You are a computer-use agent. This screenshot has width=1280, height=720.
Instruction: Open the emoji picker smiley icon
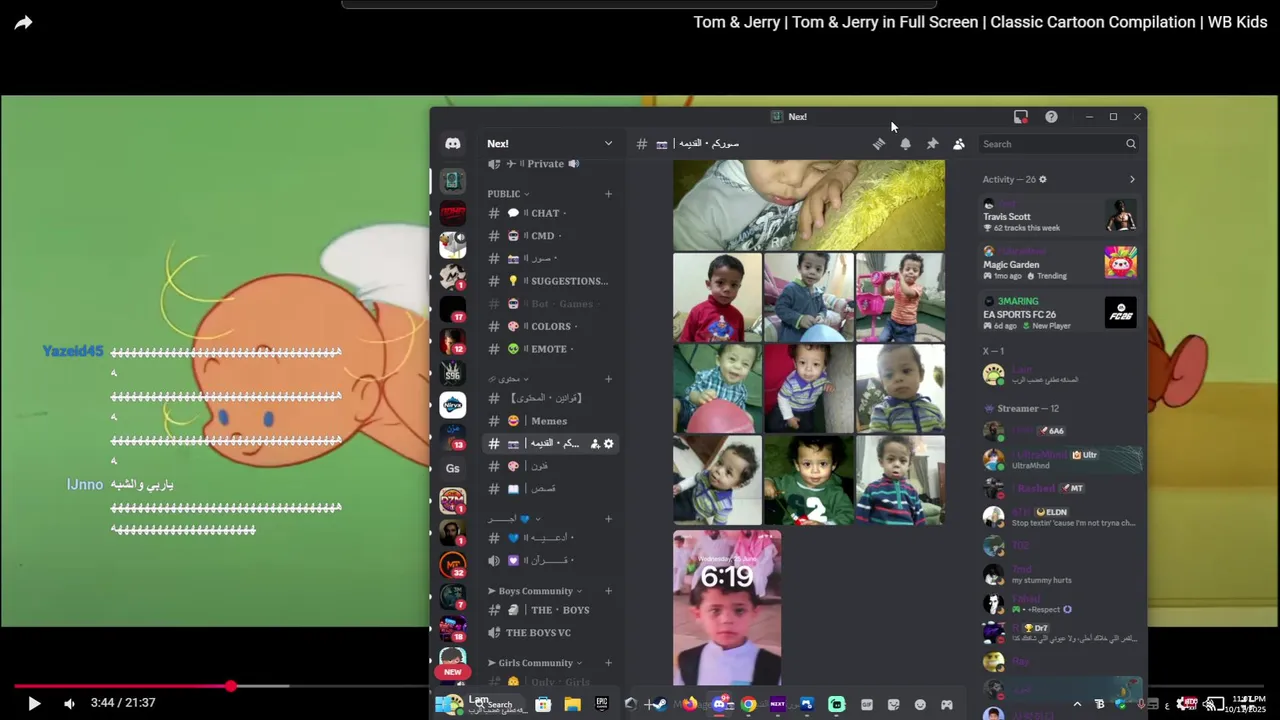(920, 704)
